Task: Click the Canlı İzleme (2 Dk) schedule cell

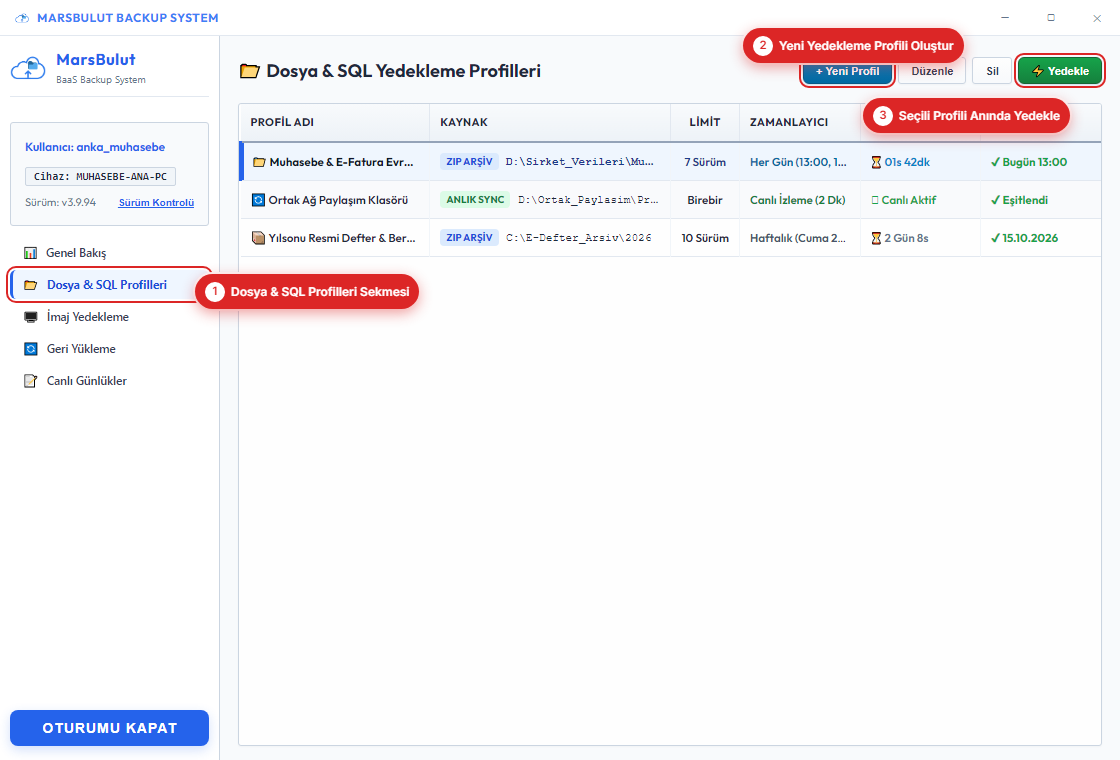Action: pos(797,200)
